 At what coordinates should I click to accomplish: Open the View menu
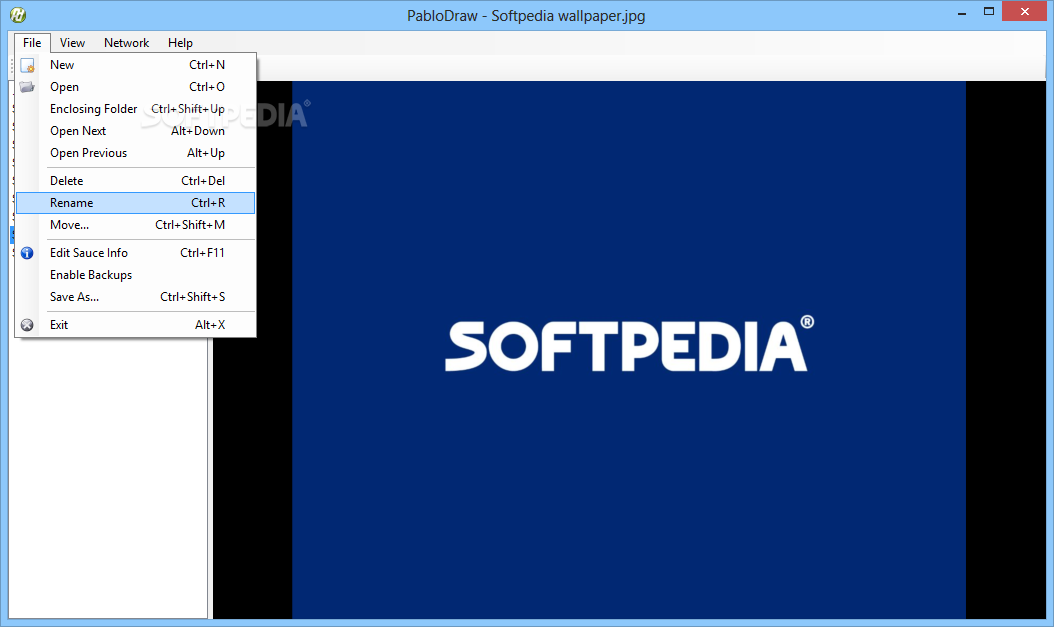coord(72,42)
